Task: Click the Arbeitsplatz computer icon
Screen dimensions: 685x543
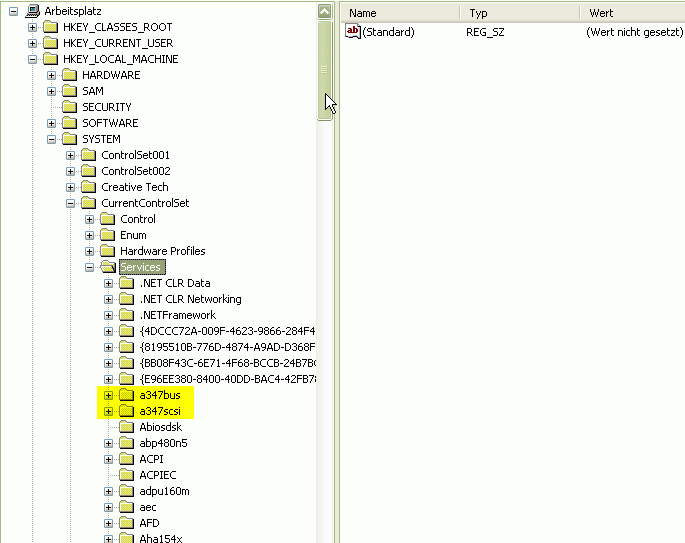Action: [32, 11]
